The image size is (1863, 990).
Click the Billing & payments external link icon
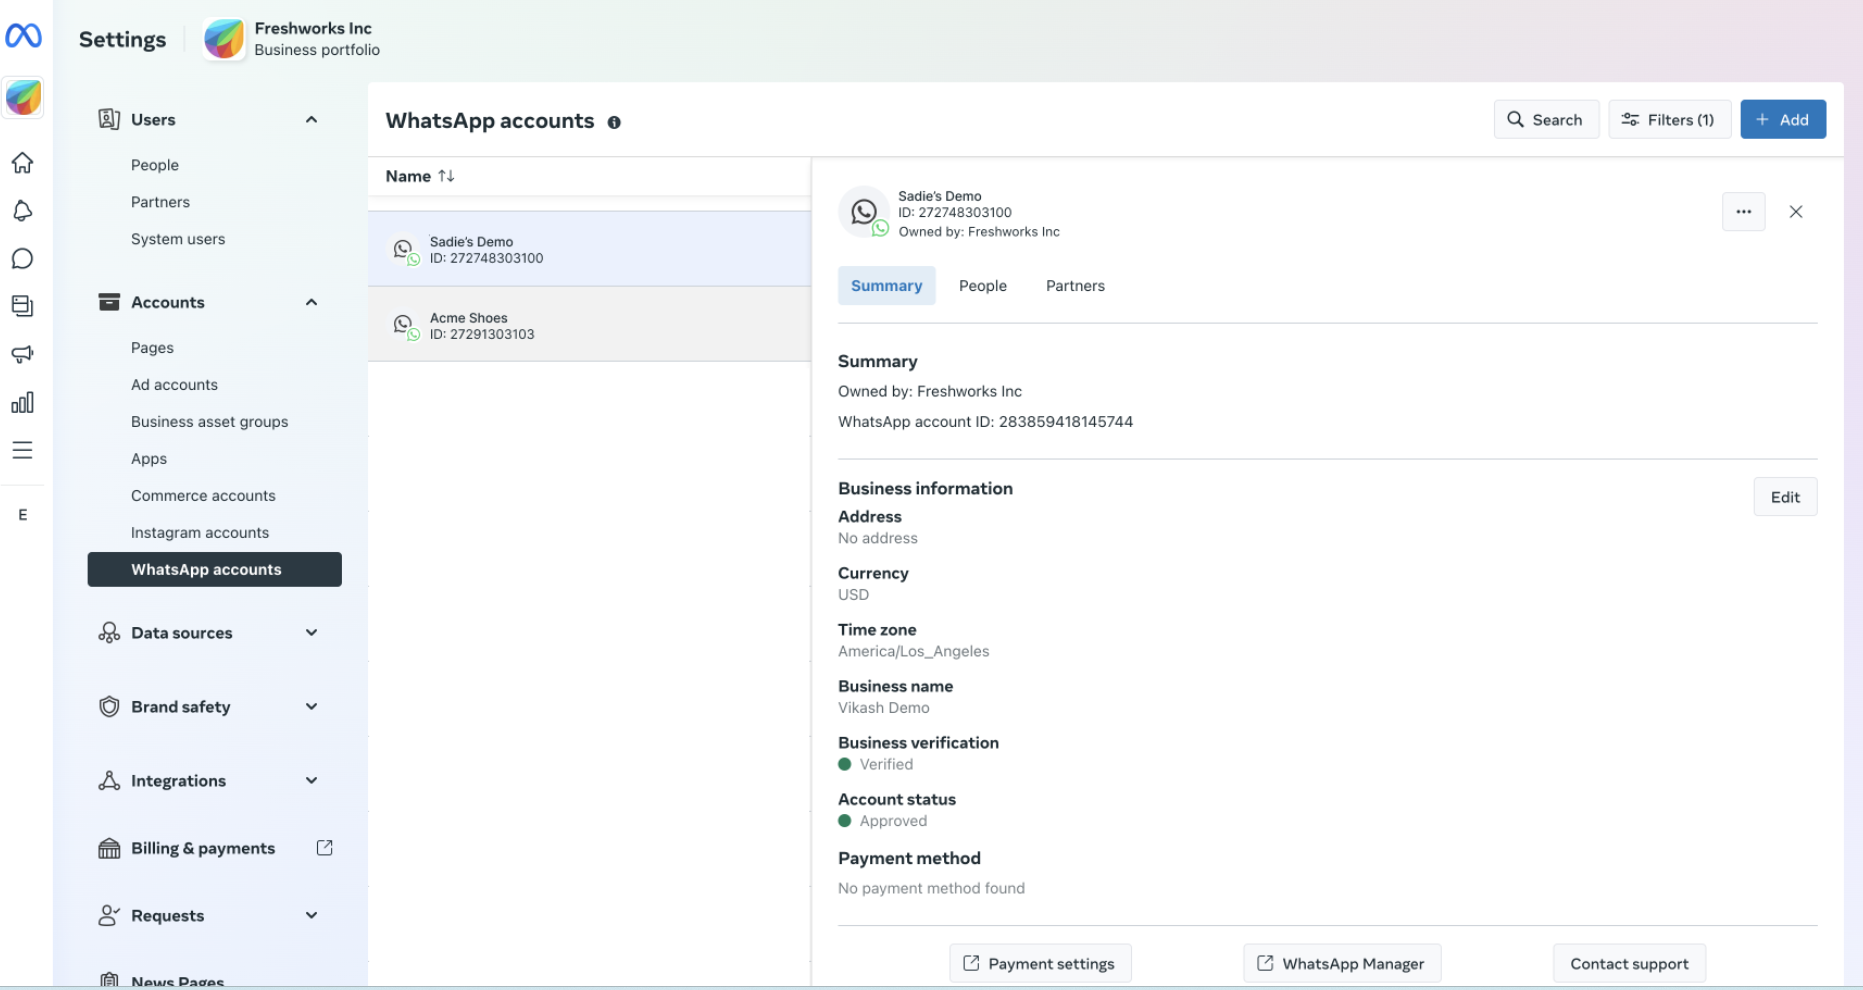click(325, 848)
